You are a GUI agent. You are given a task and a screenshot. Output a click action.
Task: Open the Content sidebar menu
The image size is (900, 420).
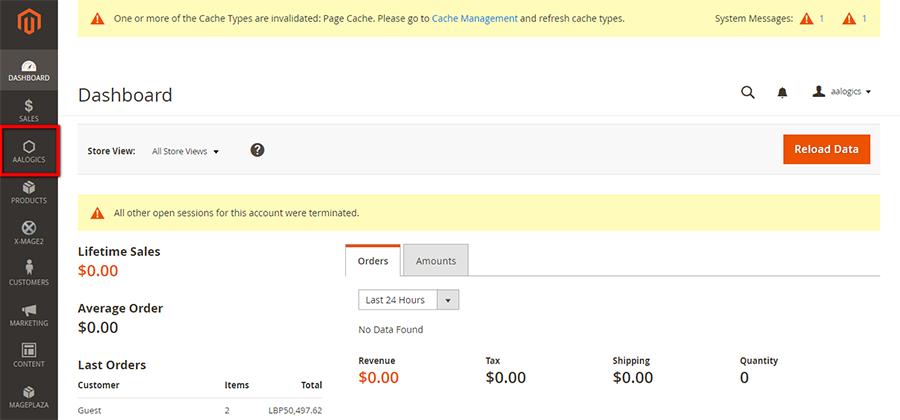click(x=29, y=356)
